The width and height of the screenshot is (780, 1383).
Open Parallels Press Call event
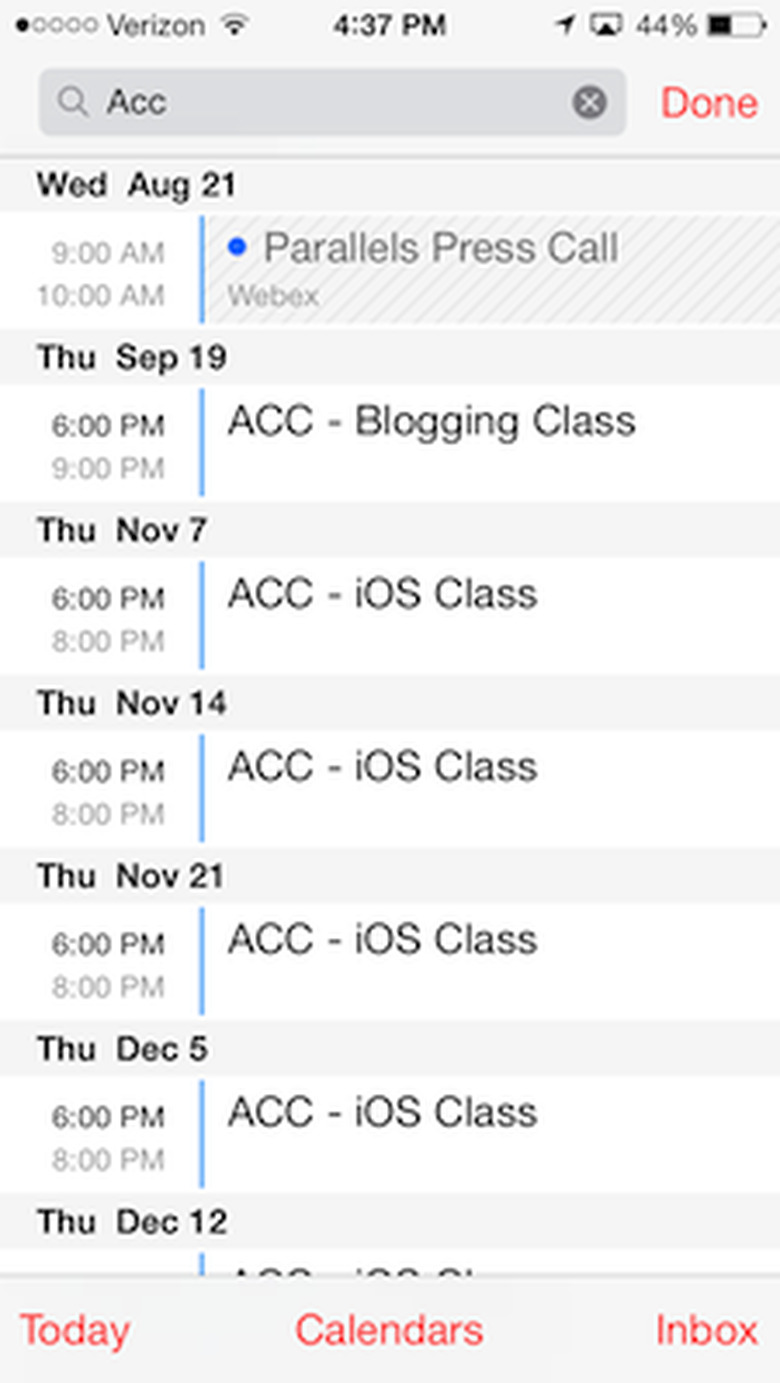[440, 268]
